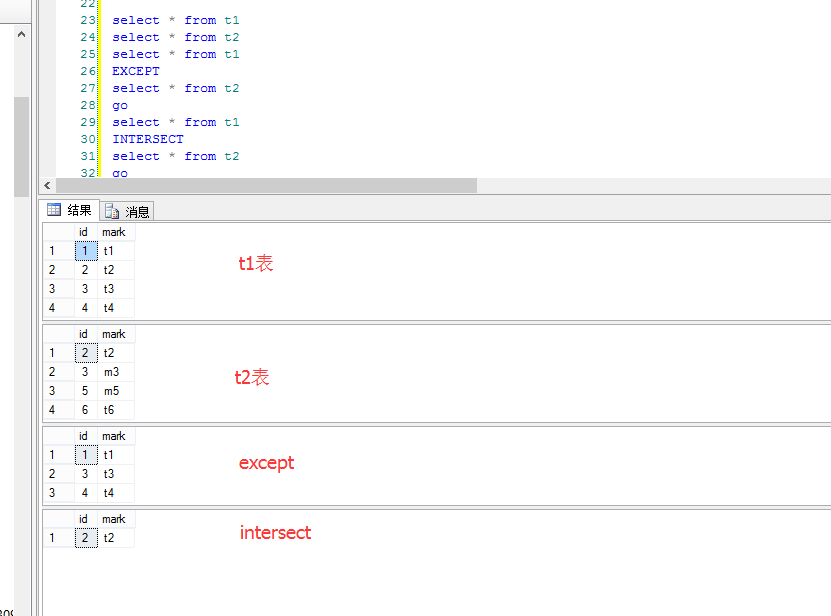Switch to the 结果 results tab

click(x=69, y=210)
